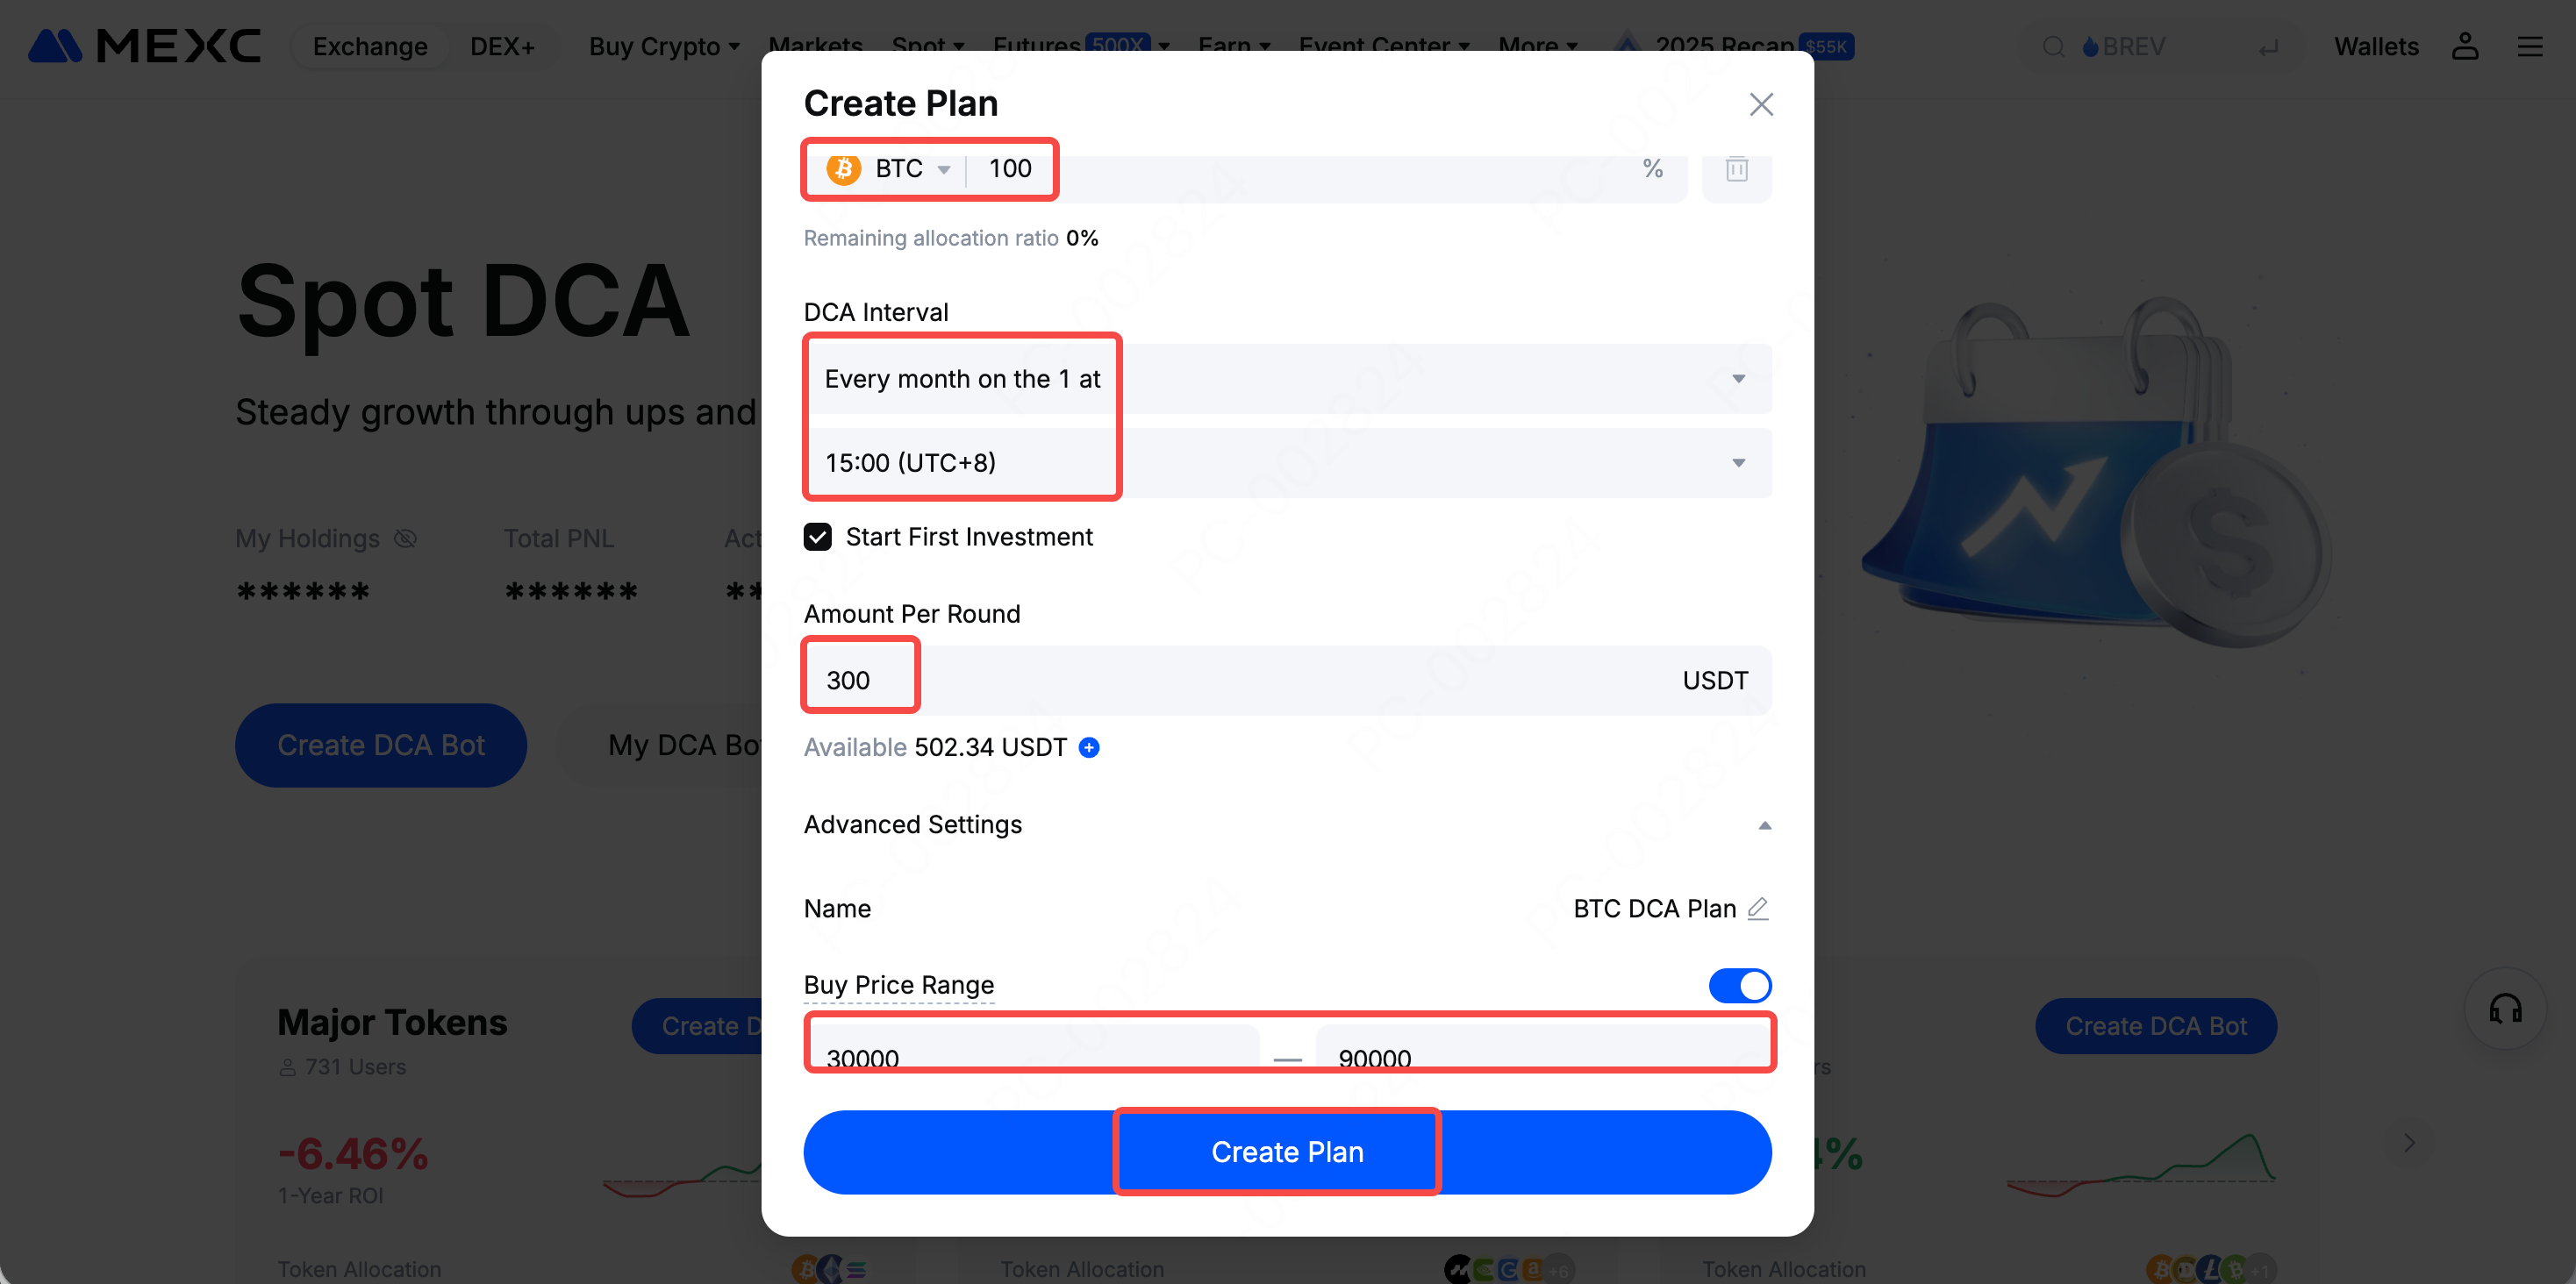Collapse the Advanced Settings section
Image resolution: width=2576 pixels, height=1284 pixels.
click(1764, 825)
